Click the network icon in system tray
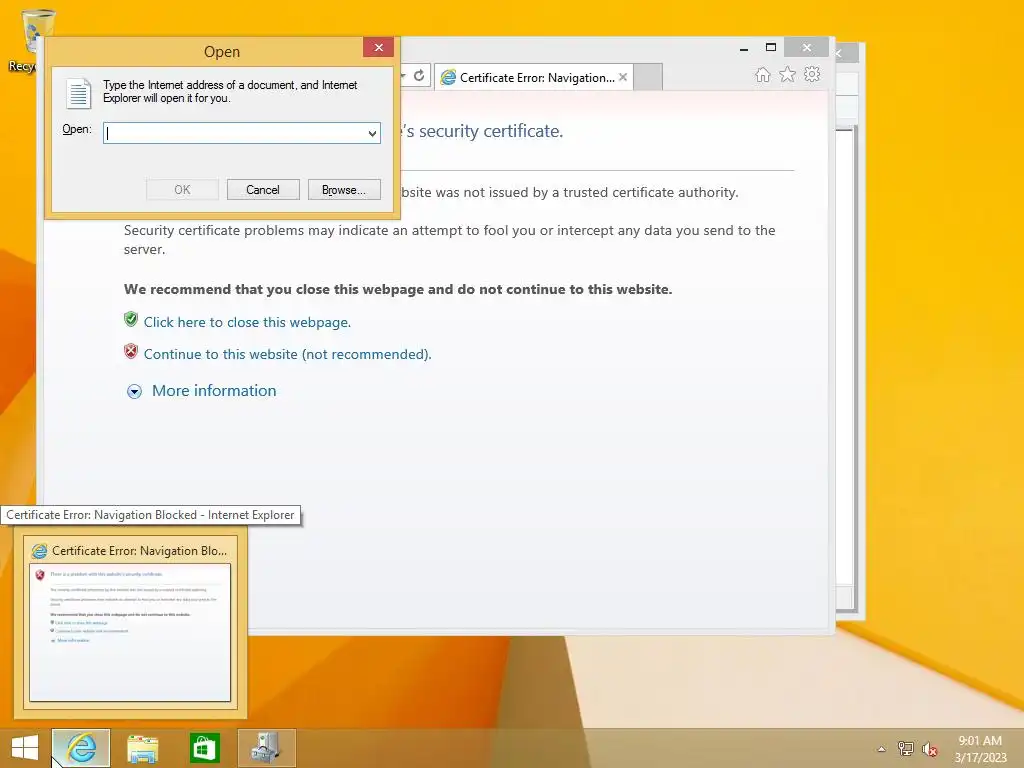This screenshot has height=768, width=1024. pyautogui.click(x=905, y=748)
